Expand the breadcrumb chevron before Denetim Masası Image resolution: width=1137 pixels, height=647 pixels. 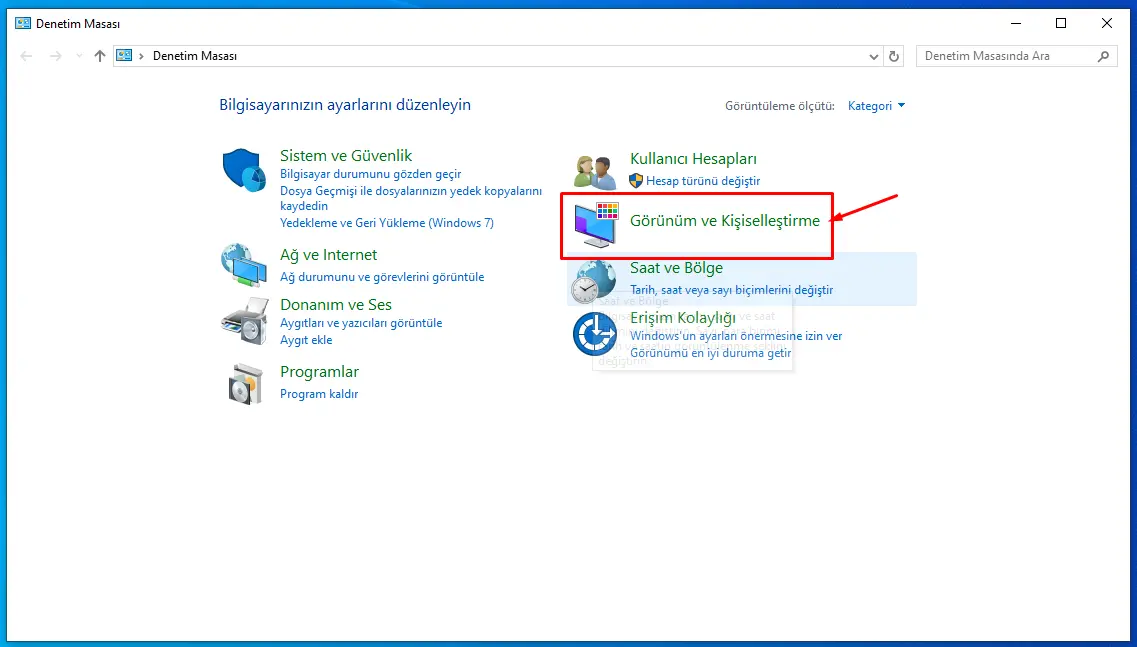[141, 56]
